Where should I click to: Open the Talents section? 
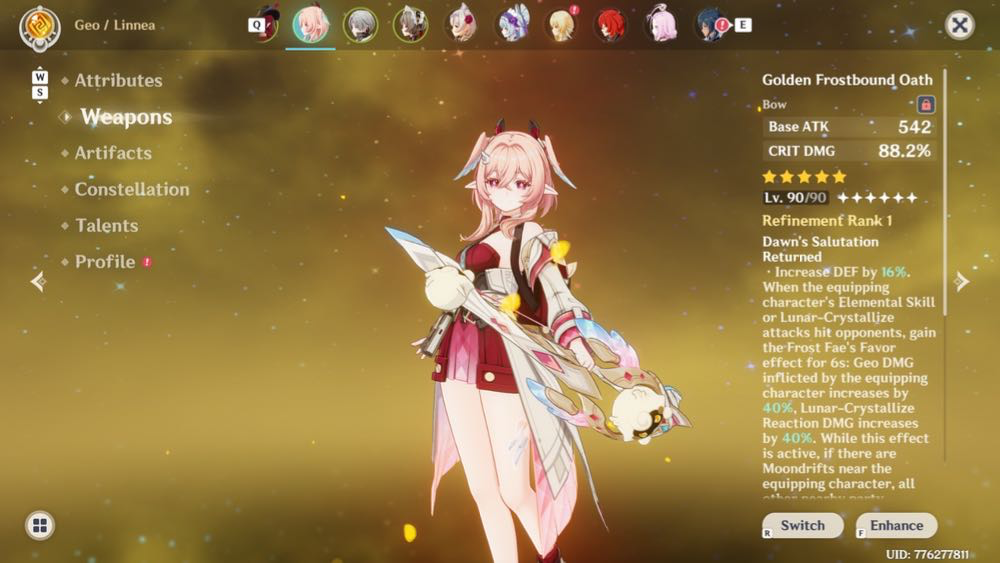click(x=107, y=226)
